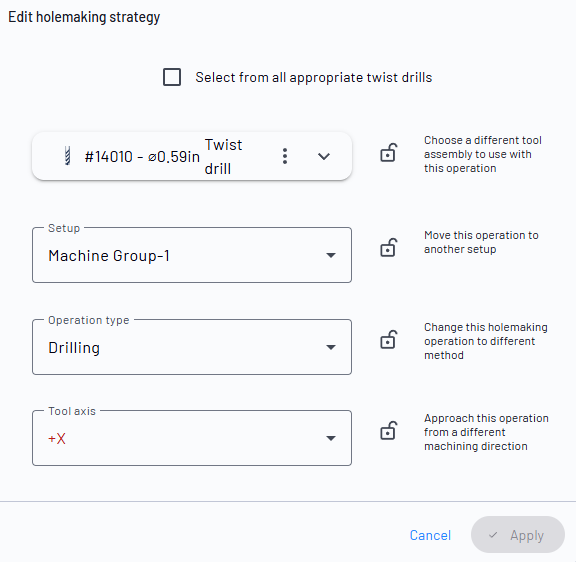This screenshot has height=562, width=576.
Task: Click the #14010 - ⌀0.59in tool label
Action: point(142,157)
